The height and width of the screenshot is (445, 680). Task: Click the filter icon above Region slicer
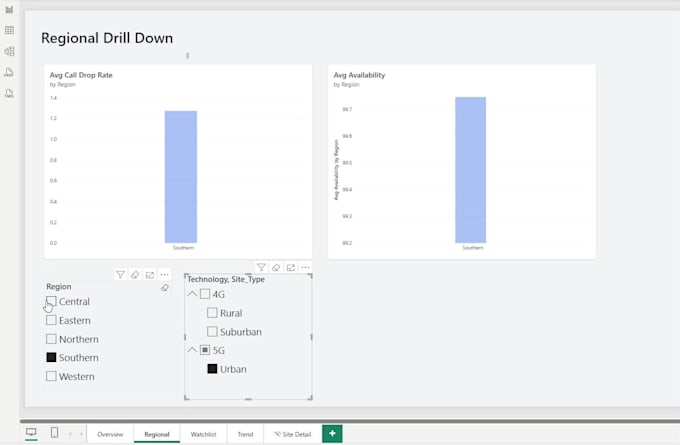[x=120, y=275]
